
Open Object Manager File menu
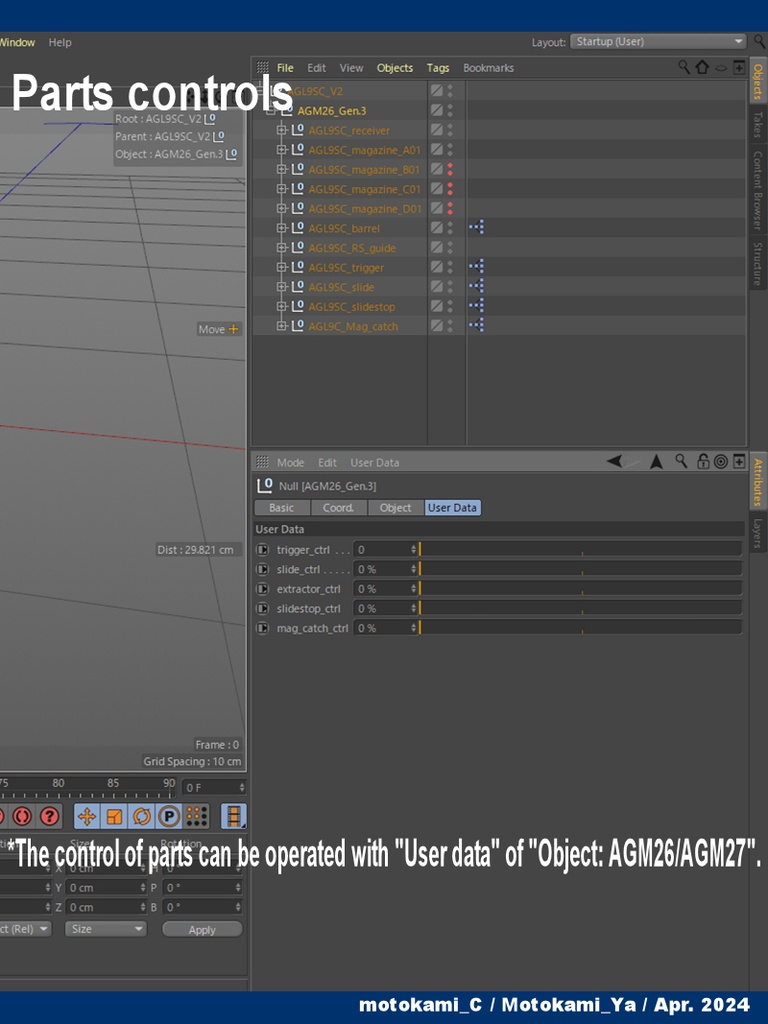click(285, 68)
